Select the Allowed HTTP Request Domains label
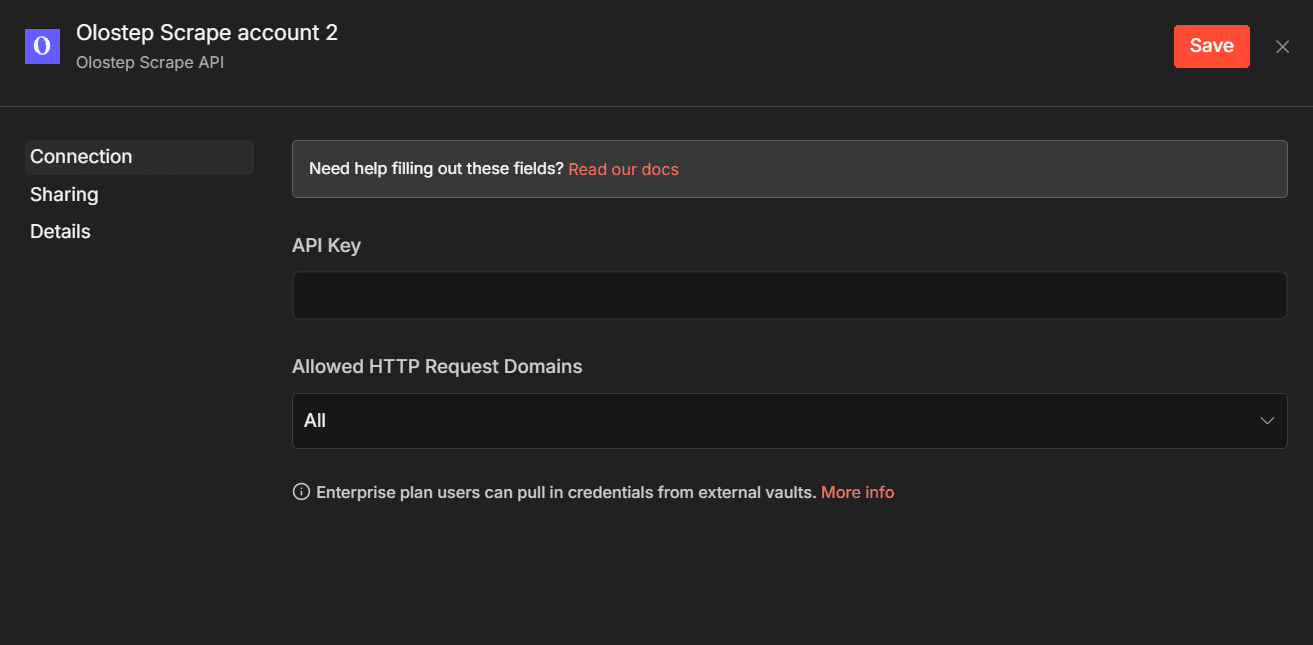Screen dimensions: 1313x645 pos(437,367)
